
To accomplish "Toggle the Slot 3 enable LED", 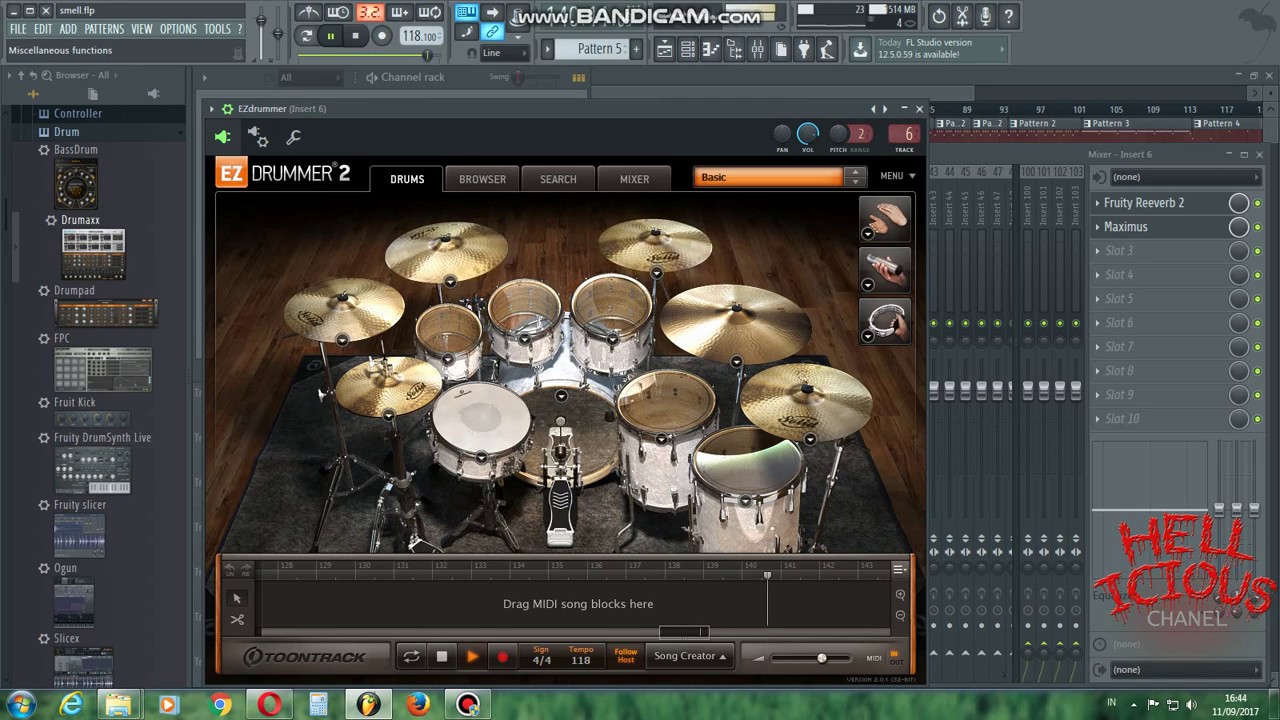I will coord(1257,251).
